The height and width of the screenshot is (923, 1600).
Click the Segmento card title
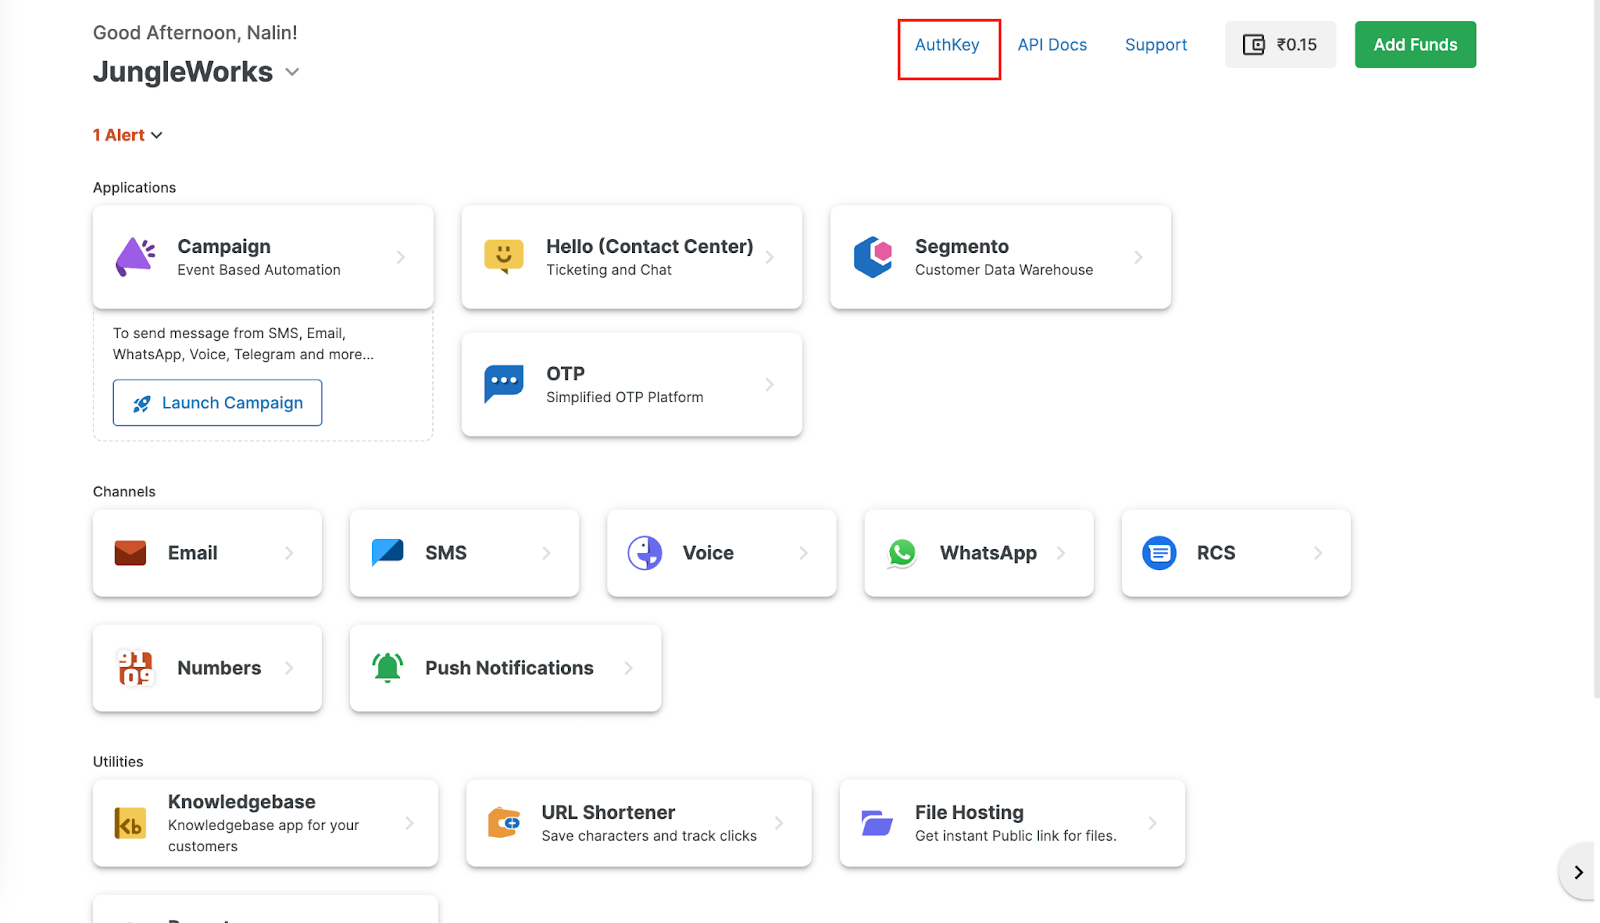962,246
